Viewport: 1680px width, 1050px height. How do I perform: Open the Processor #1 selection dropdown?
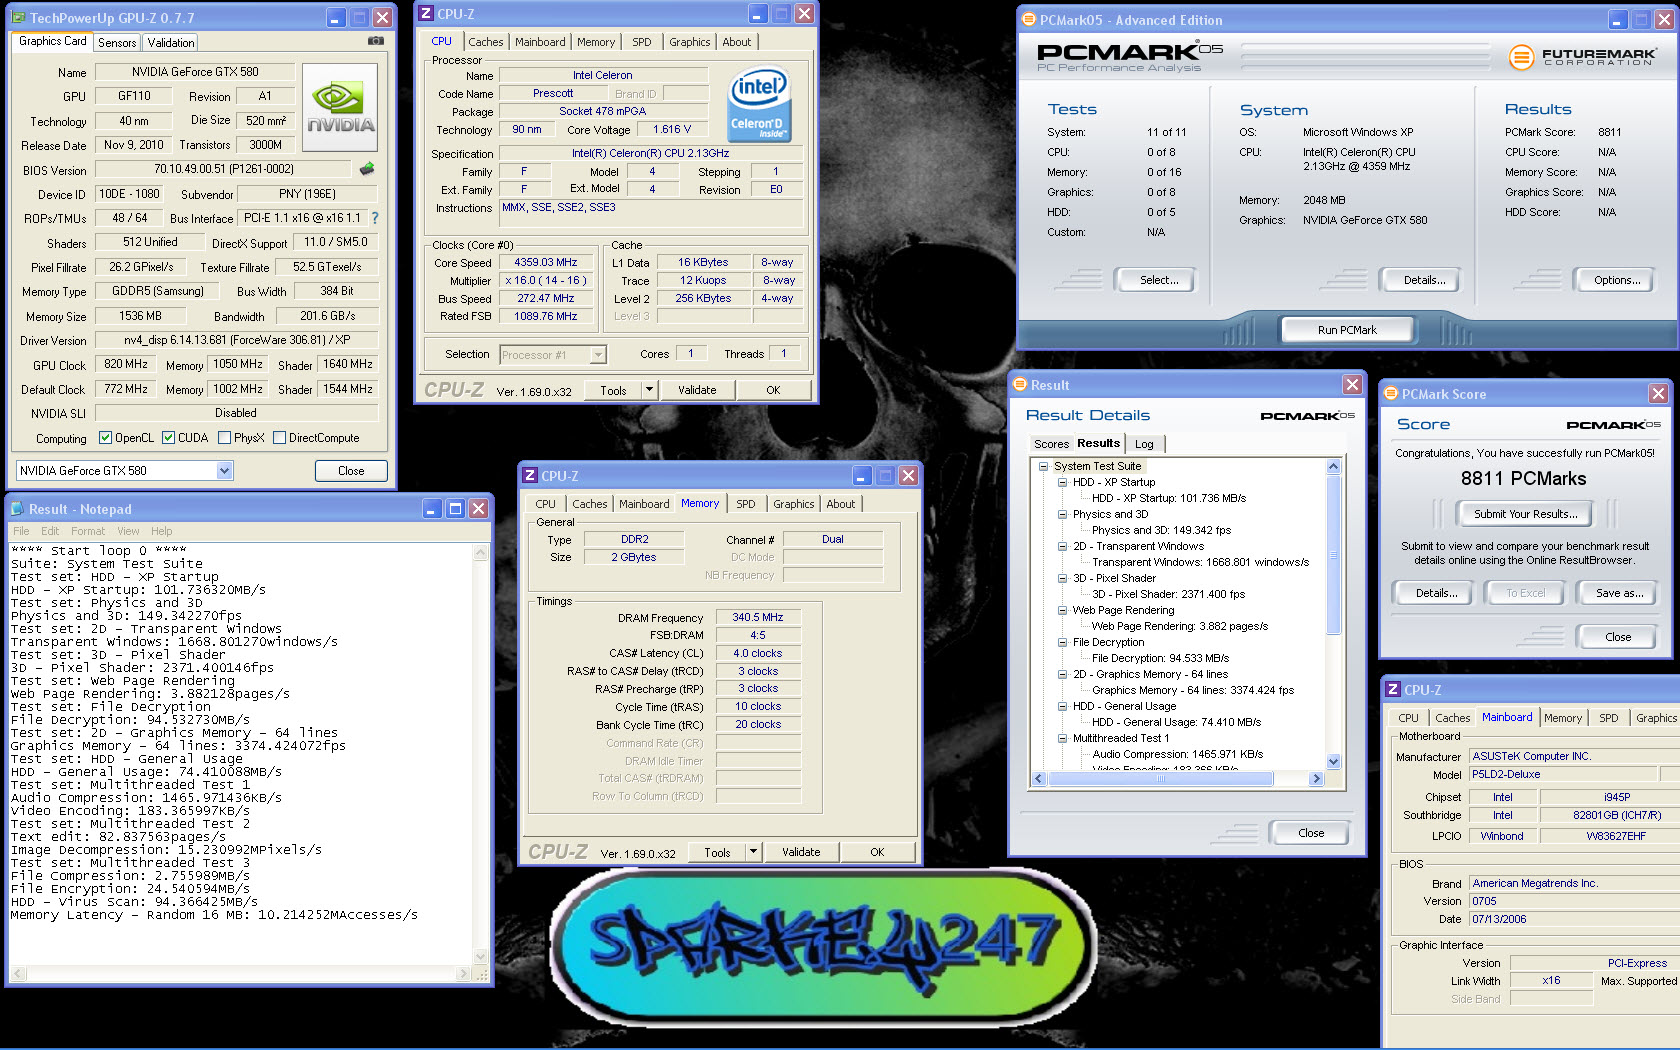tap(598, 355)
